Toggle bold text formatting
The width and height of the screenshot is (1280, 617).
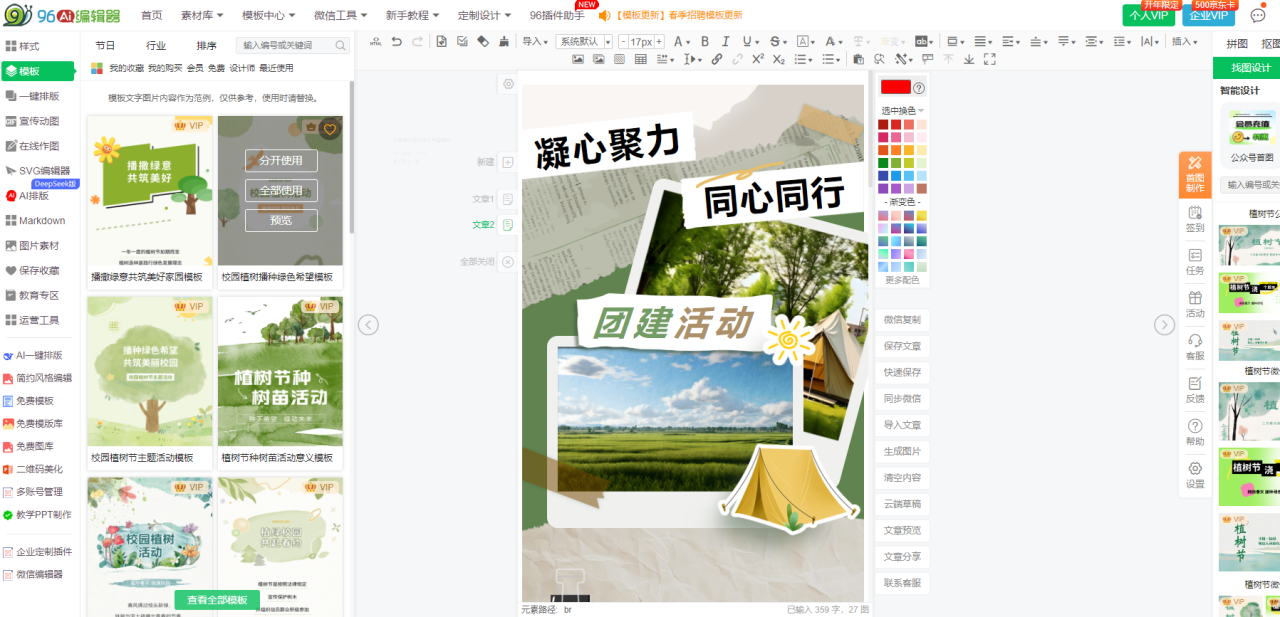[x=705, y=41]
